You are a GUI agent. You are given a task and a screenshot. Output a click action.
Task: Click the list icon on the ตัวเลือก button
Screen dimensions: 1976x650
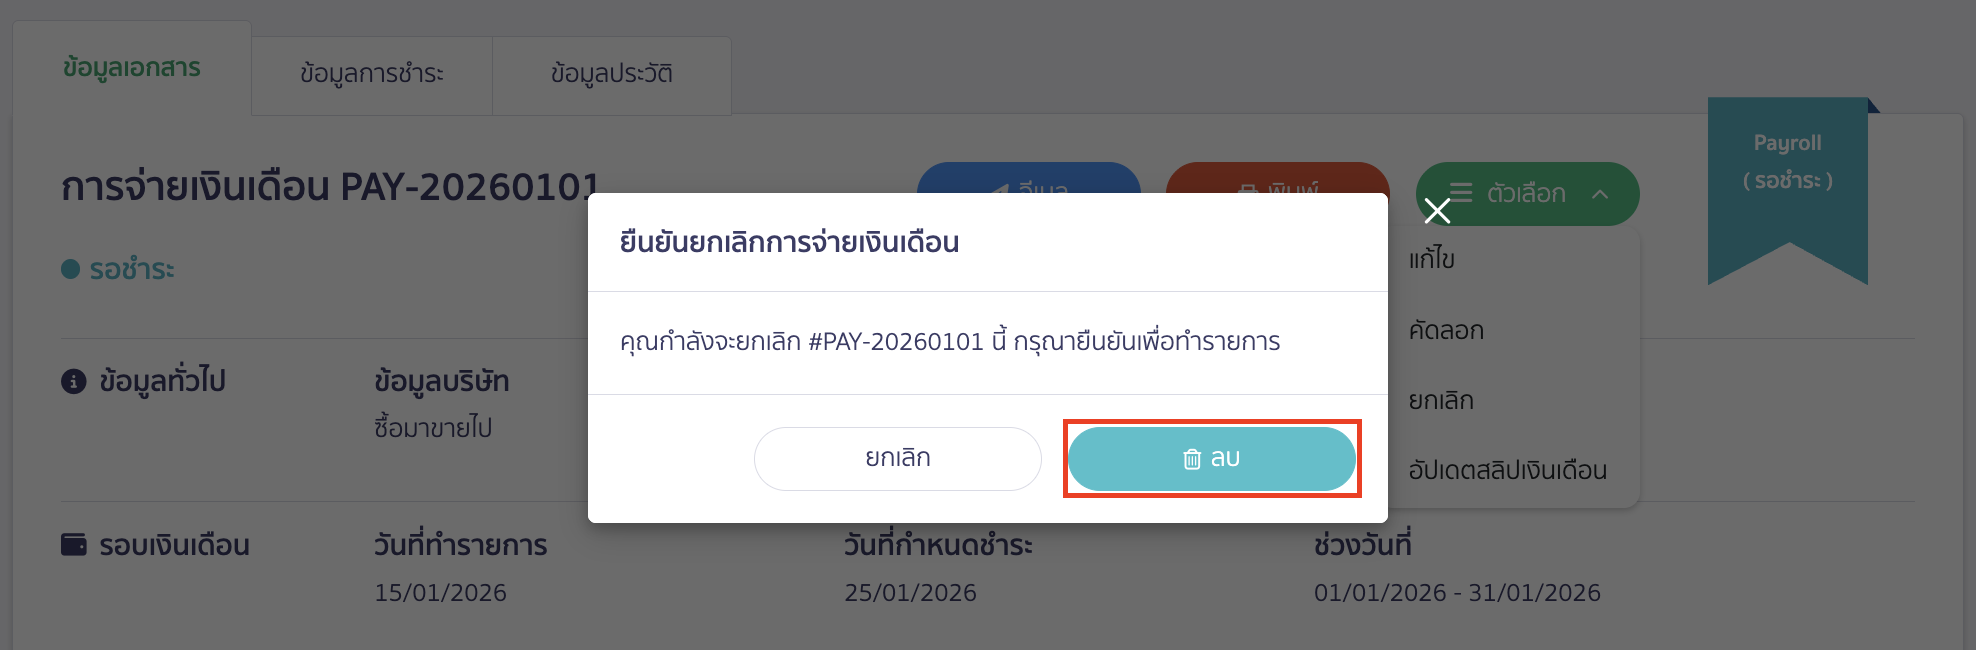(x=1461, y=192)
